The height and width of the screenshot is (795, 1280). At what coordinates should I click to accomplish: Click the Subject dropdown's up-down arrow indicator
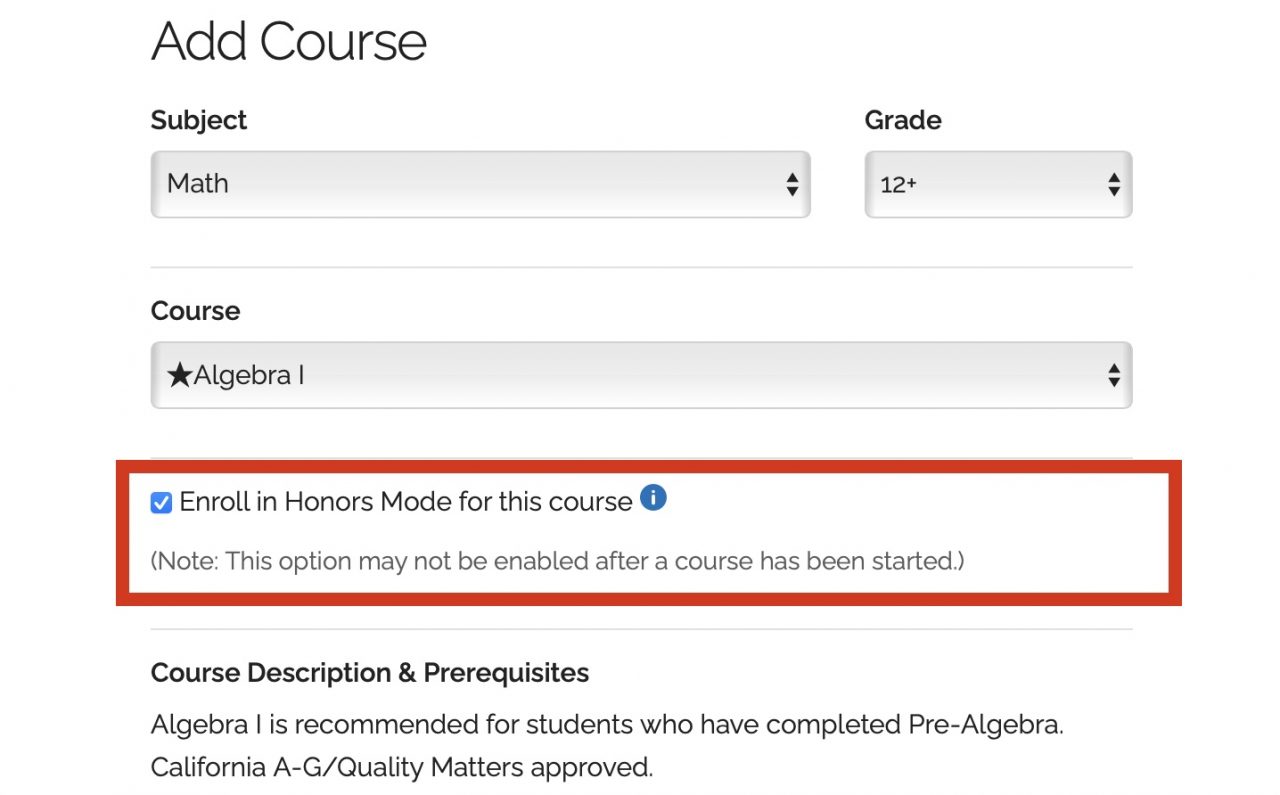pos(791,184)
